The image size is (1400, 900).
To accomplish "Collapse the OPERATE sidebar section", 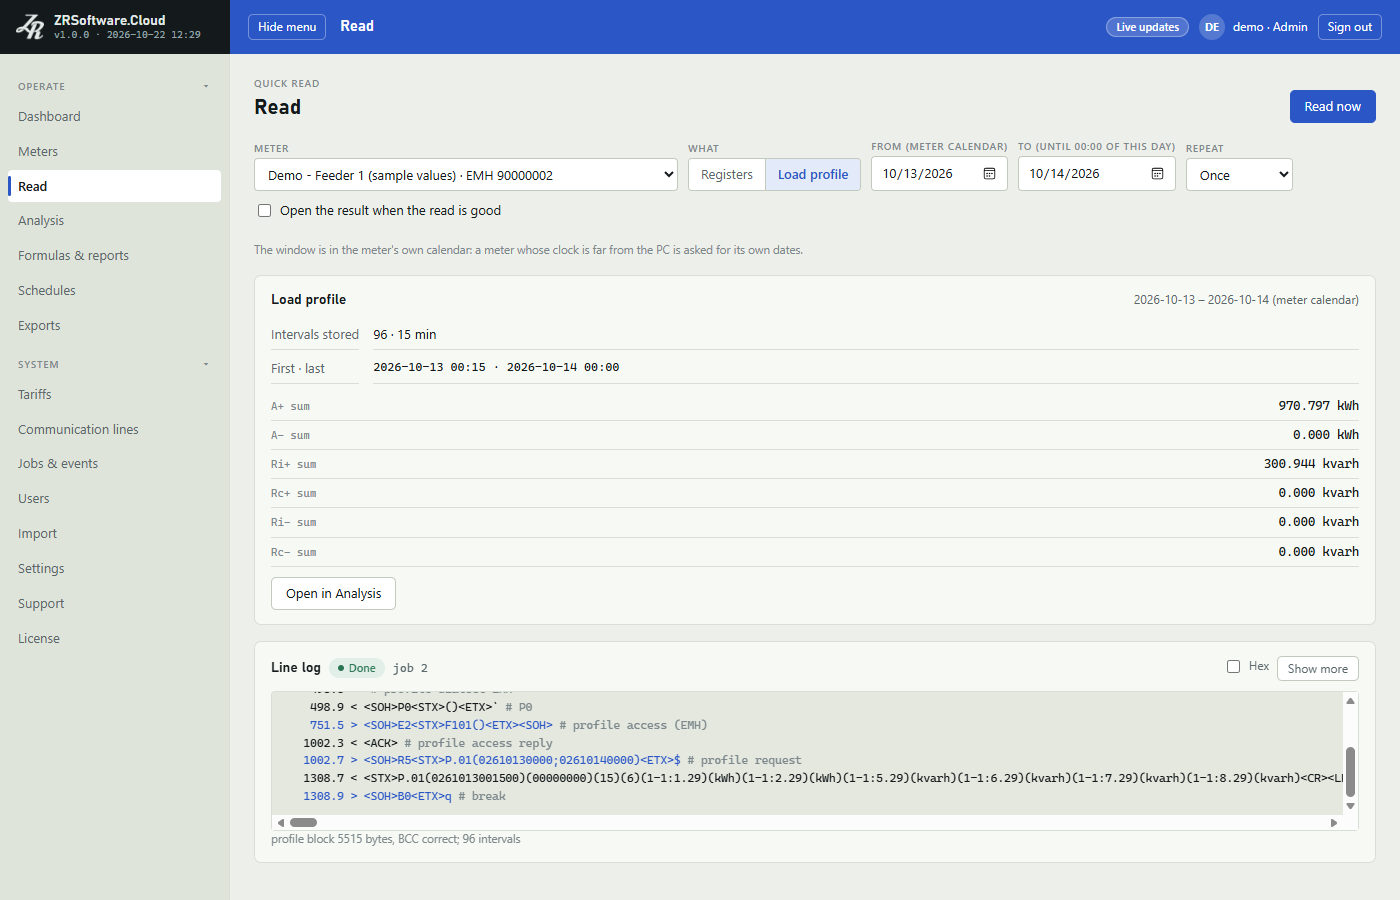I will 206,86.
